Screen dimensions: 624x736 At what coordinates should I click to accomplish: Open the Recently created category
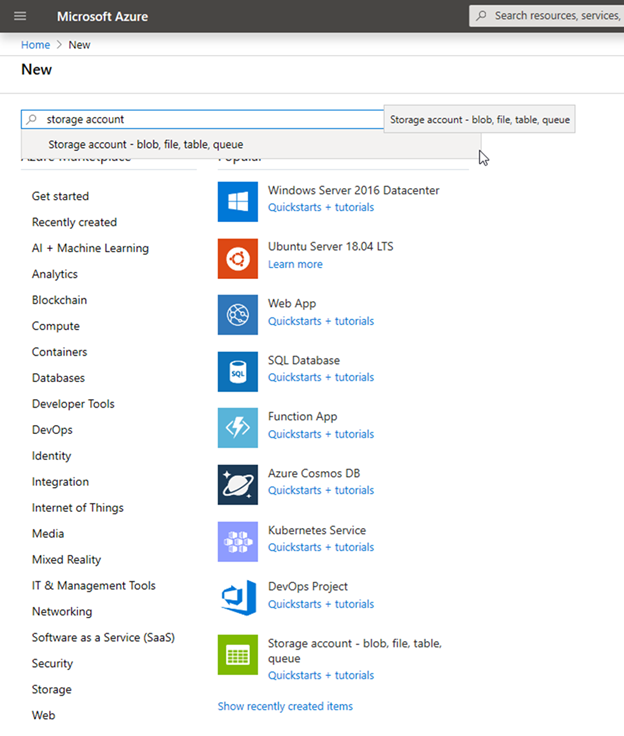[74, 222]
